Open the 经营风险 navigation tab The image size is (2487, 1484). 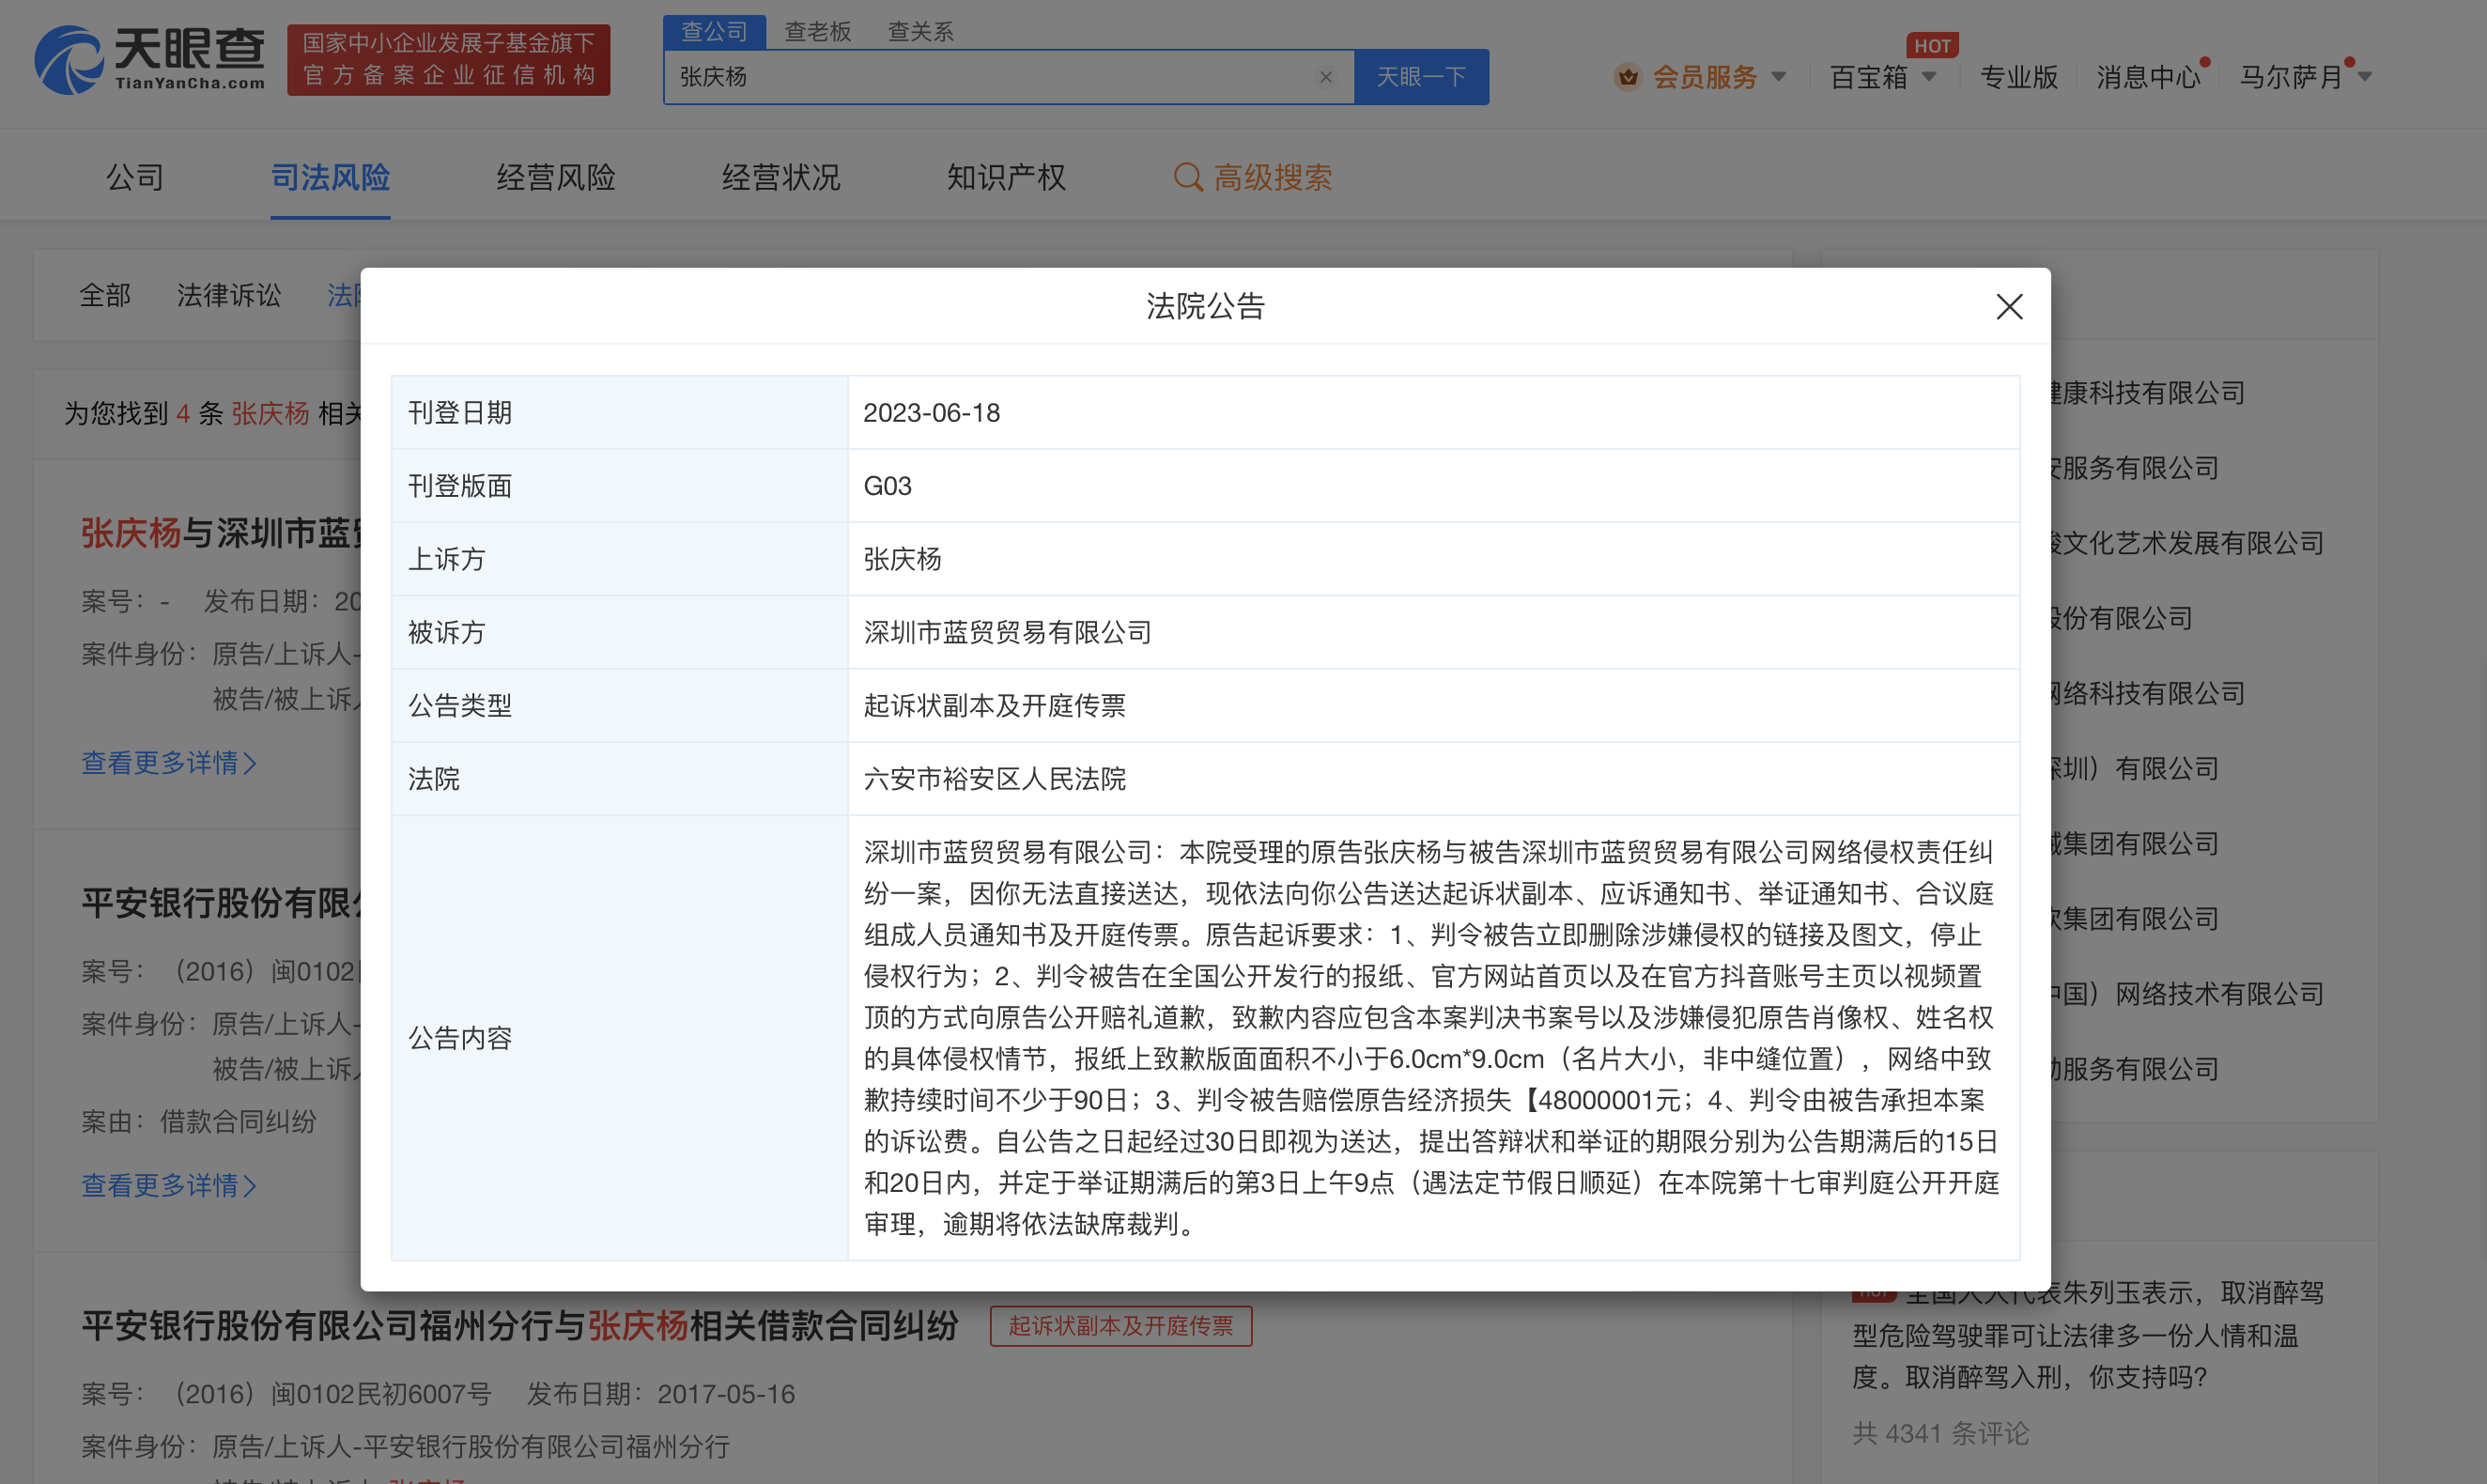tap(556, 177)
